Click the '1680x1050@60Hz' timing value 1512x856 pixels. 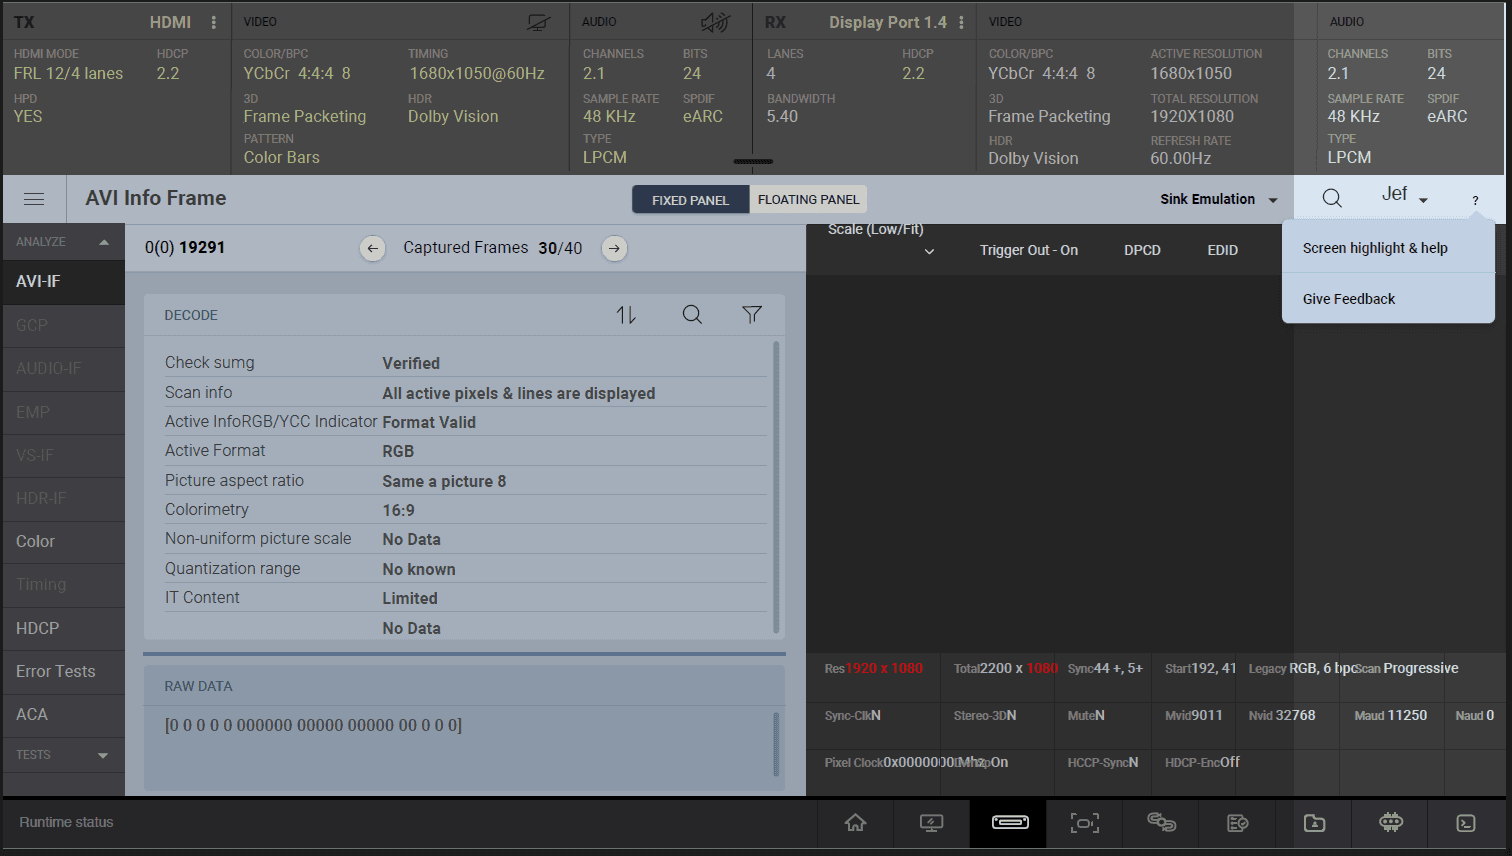point(477,73)
